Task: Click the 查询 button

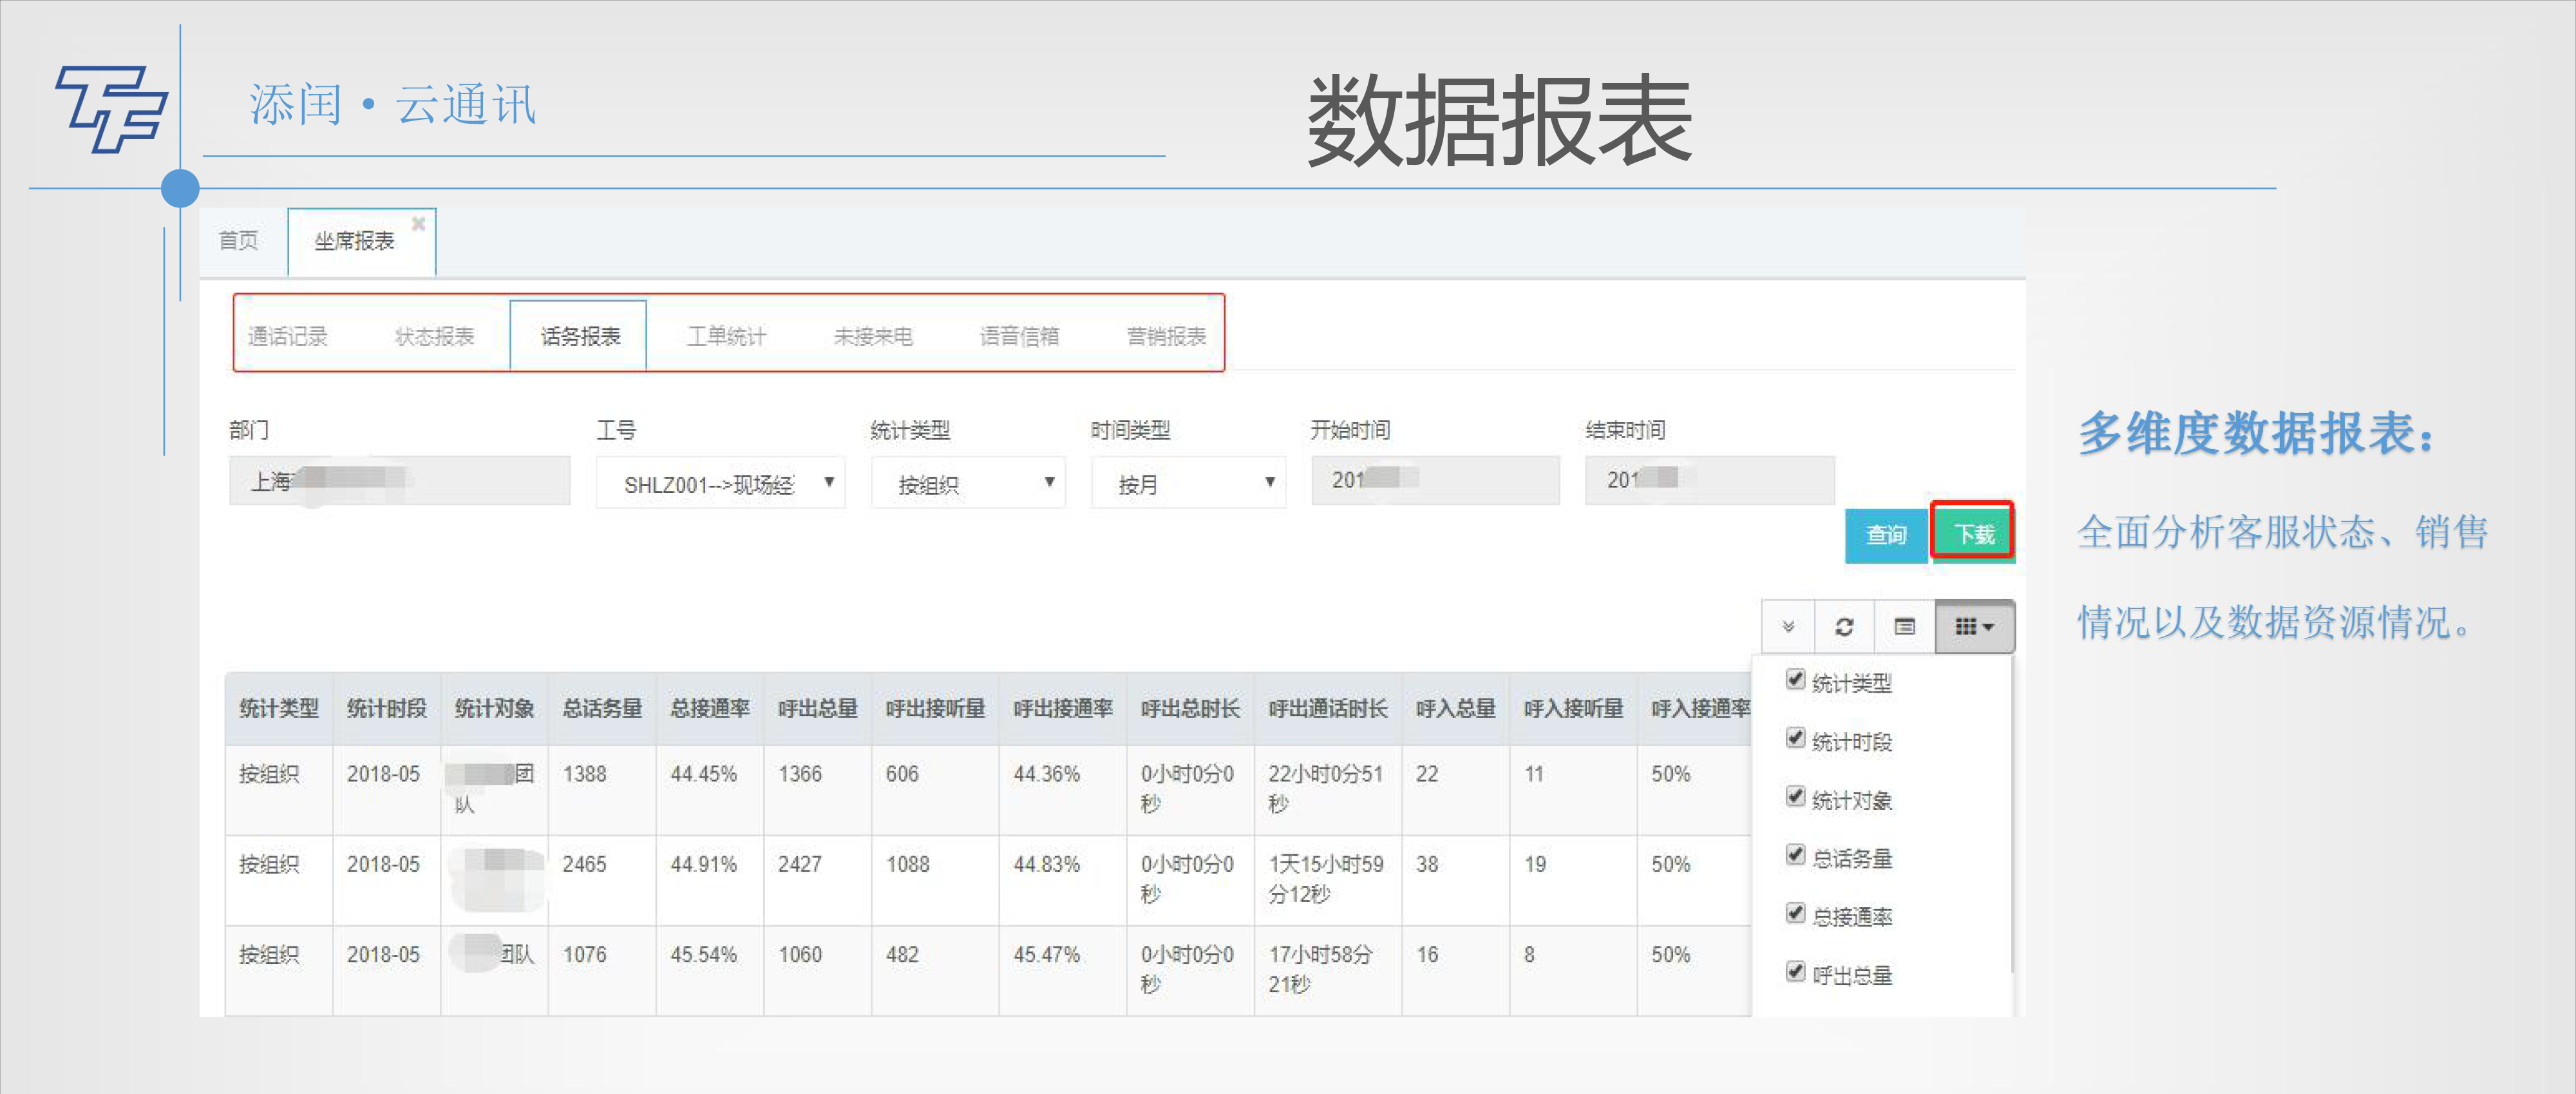Action: (1885, 536)
